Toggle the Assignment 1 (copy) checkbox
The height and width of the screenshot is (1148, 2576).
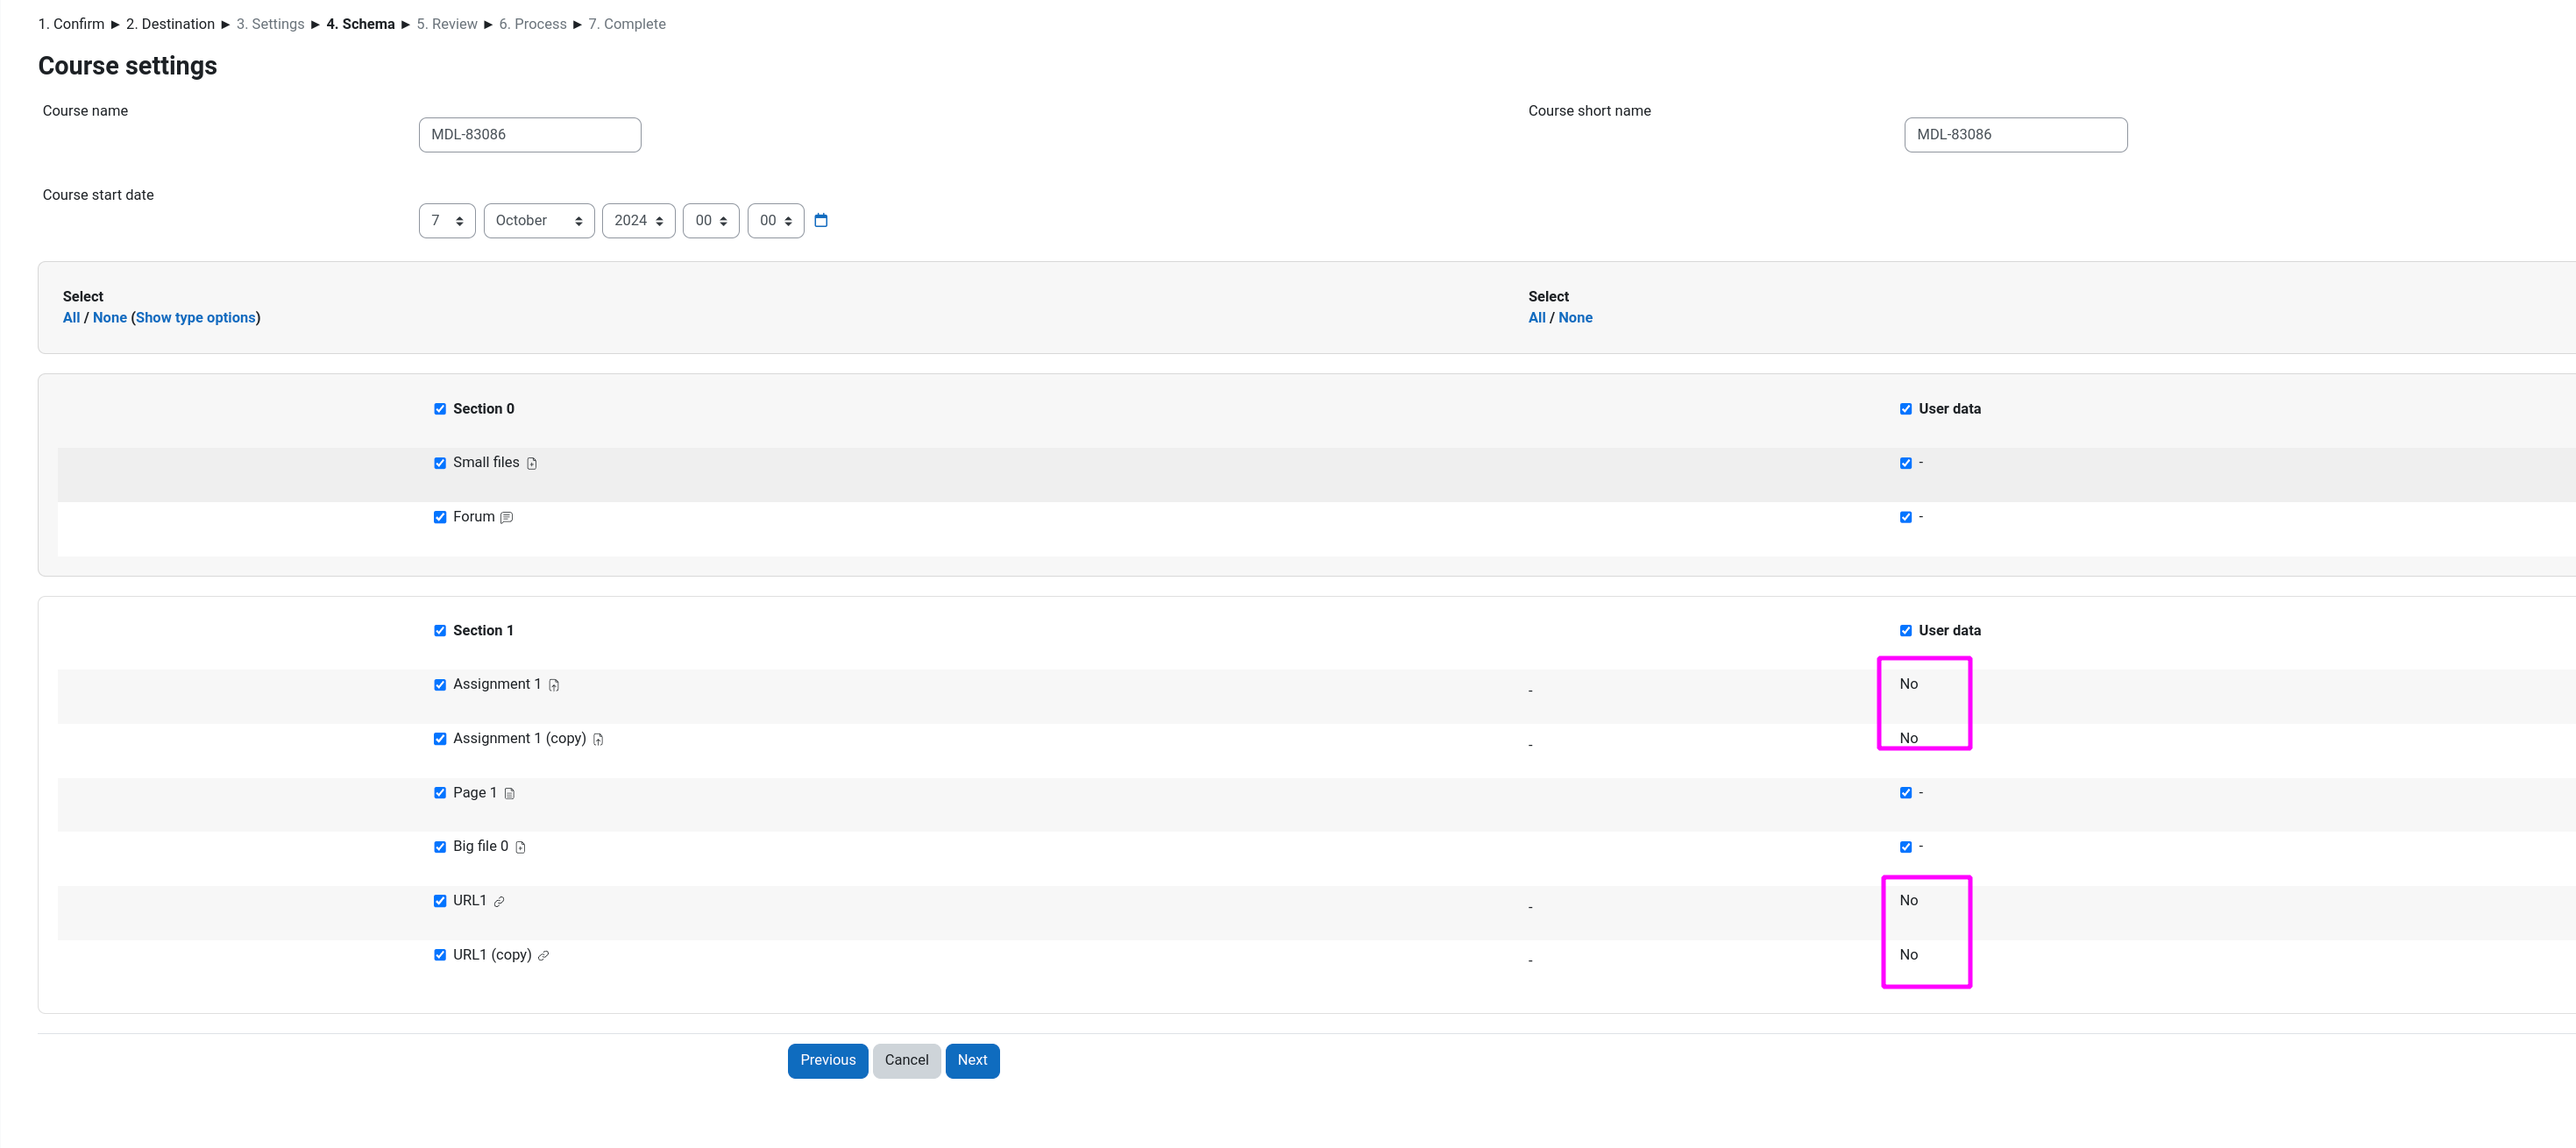440,739
